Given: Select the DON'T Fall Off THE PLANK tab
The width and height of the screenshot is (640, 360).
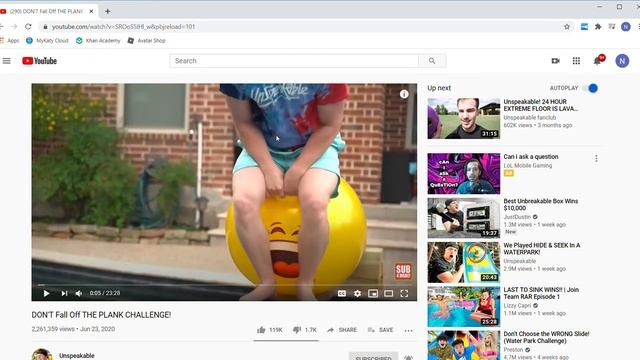Looking at the screenshot, I should click(x=47, y=11).
